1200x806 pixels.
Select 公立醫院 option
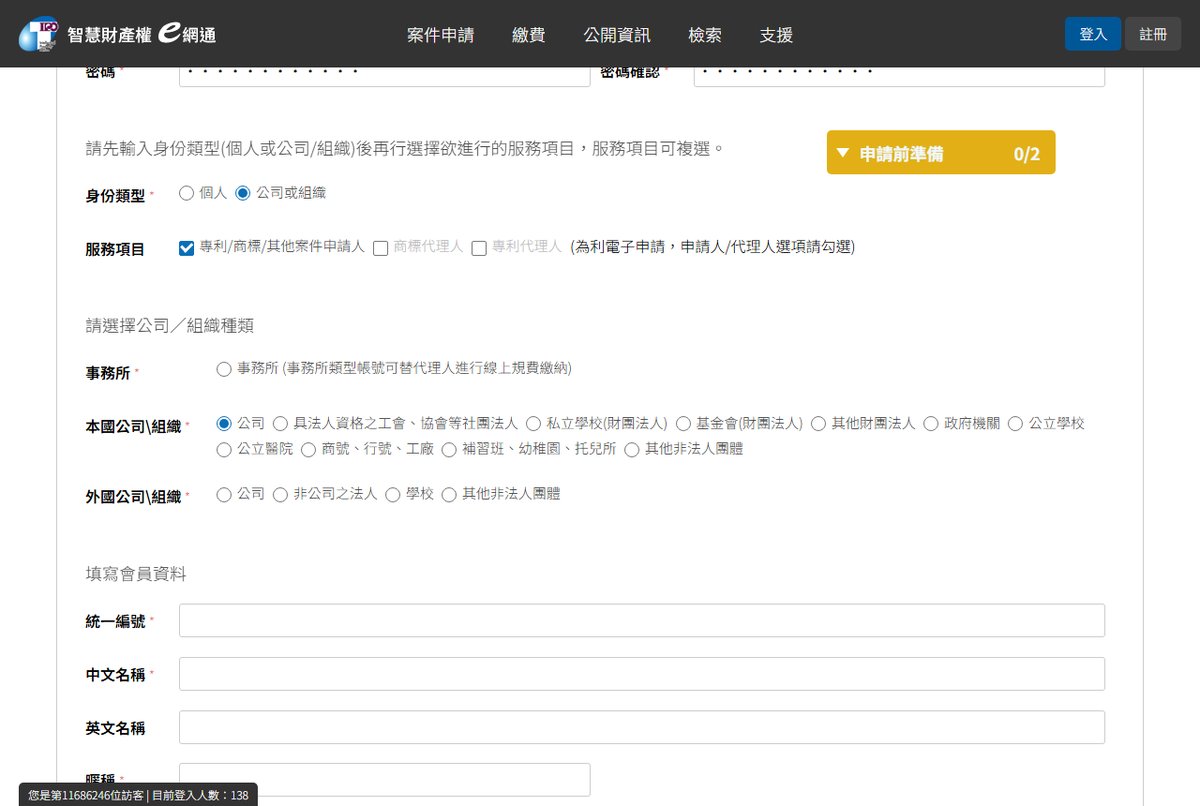tap(224, 450)
